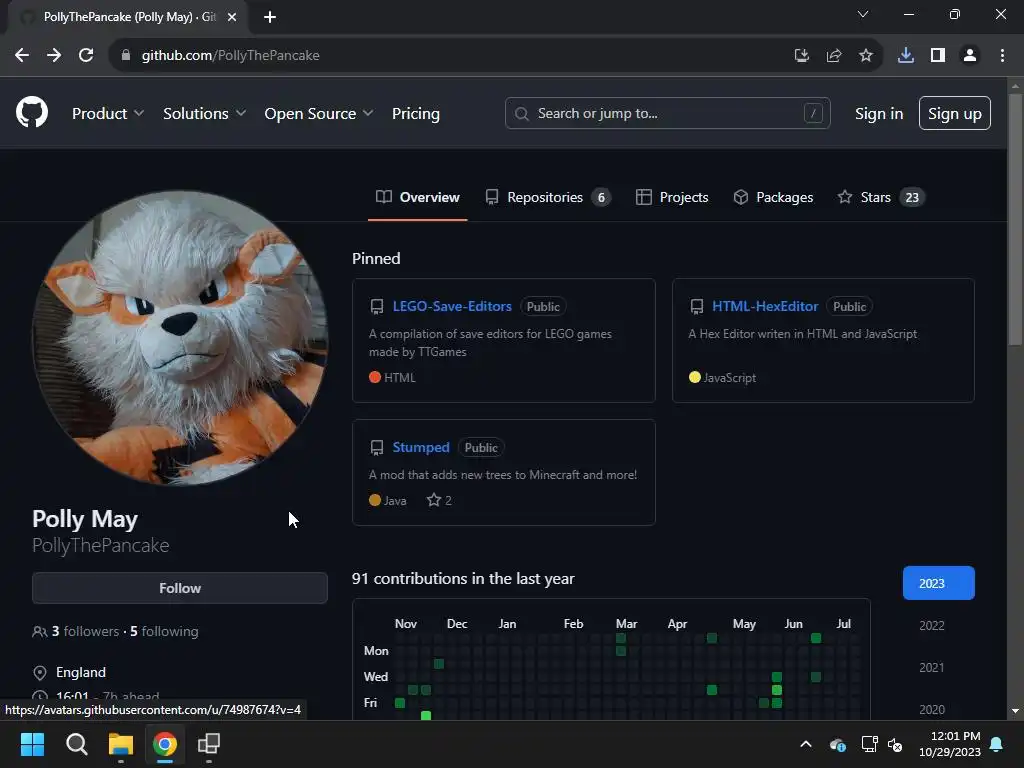Switch to the Stars tab

tap(881, 197)
